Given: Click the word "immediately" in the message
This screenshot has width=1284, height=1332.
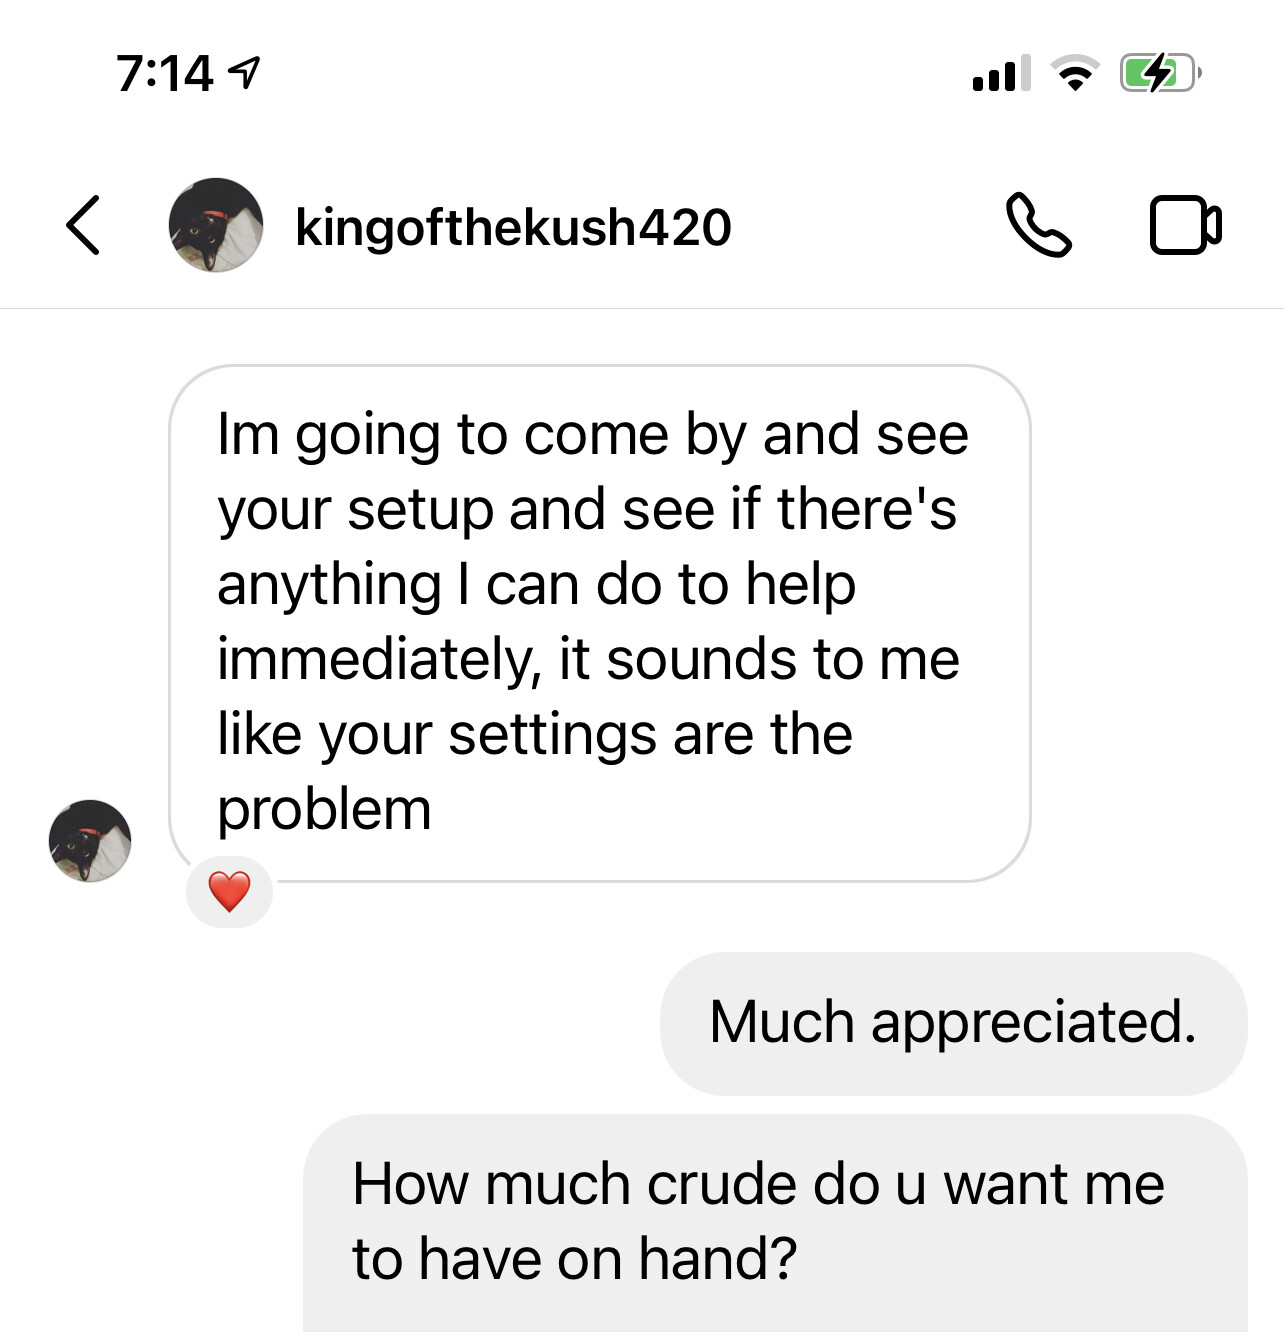Looking at the screenshot, I should coord(378,660).
